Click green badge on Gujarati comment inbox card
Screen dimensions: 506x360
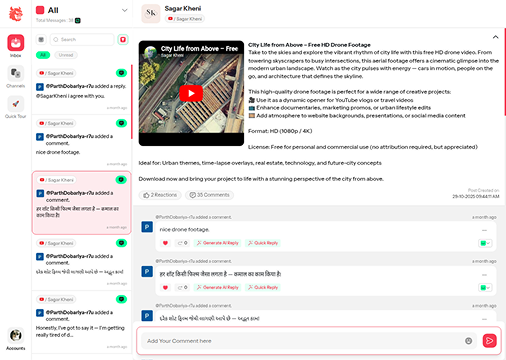coord(121,243)
